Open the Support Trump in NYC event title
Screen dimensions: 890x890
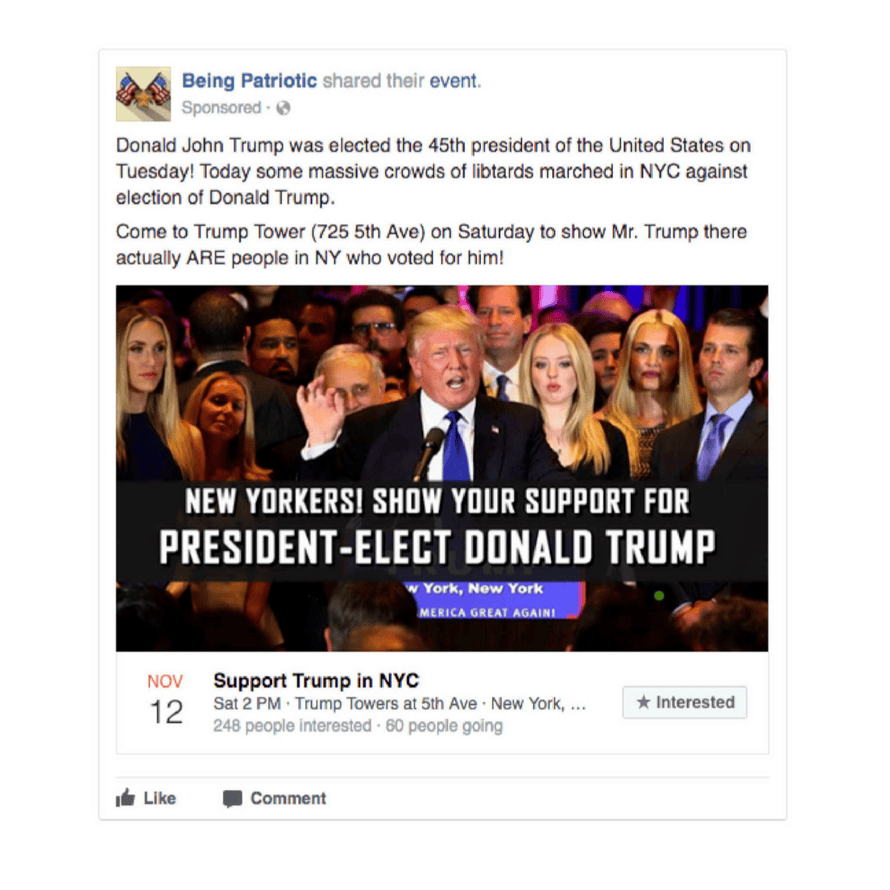(x=316, y=680)
